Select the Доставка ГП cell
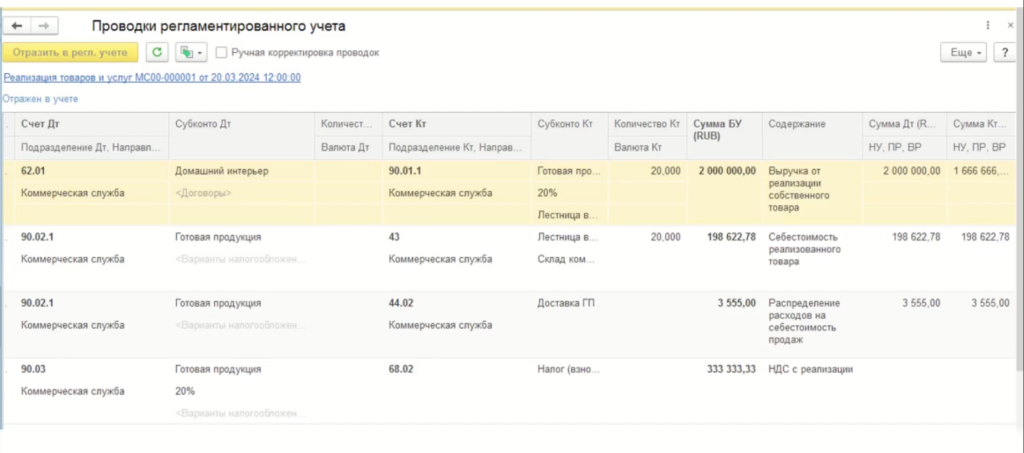This screenshot has width=1024, height=453. 570,303
